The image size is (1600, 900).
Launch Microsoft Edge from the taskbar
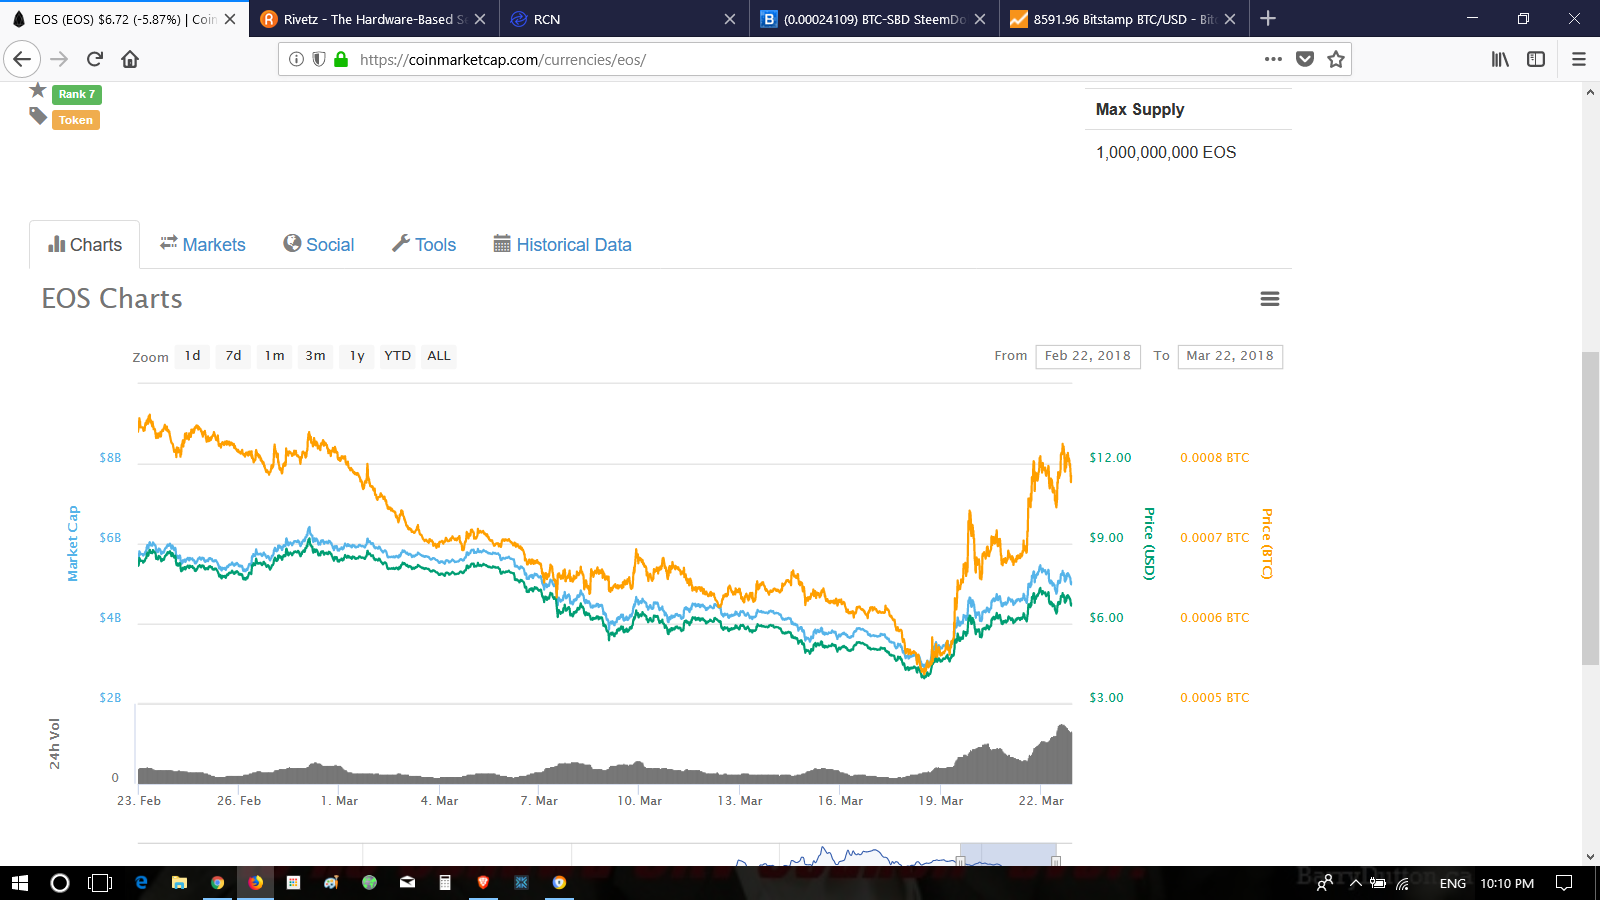tap(141, 883)
